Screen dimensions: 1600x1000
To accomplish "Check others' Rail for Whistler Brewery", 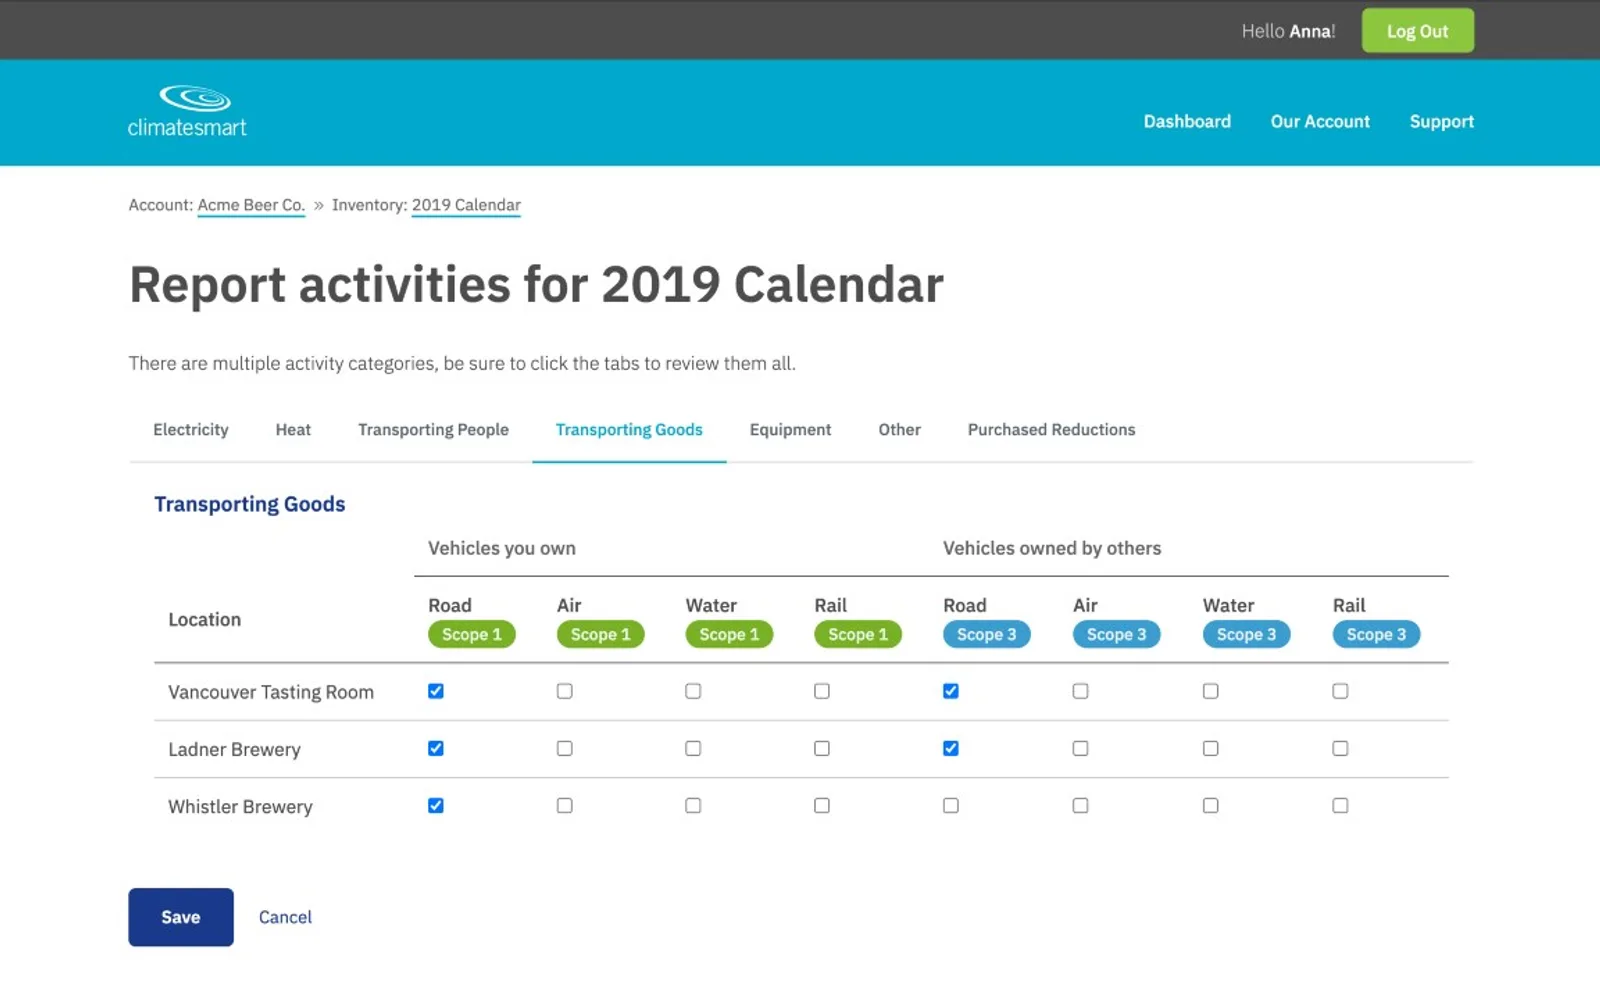I will (1341, 805).
